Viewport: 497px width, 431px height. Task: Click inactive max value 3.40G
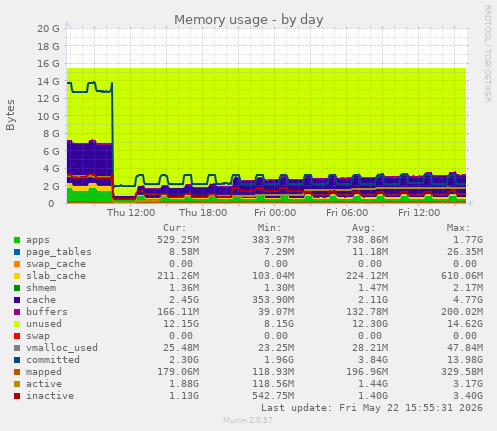(x=468, y=396)
